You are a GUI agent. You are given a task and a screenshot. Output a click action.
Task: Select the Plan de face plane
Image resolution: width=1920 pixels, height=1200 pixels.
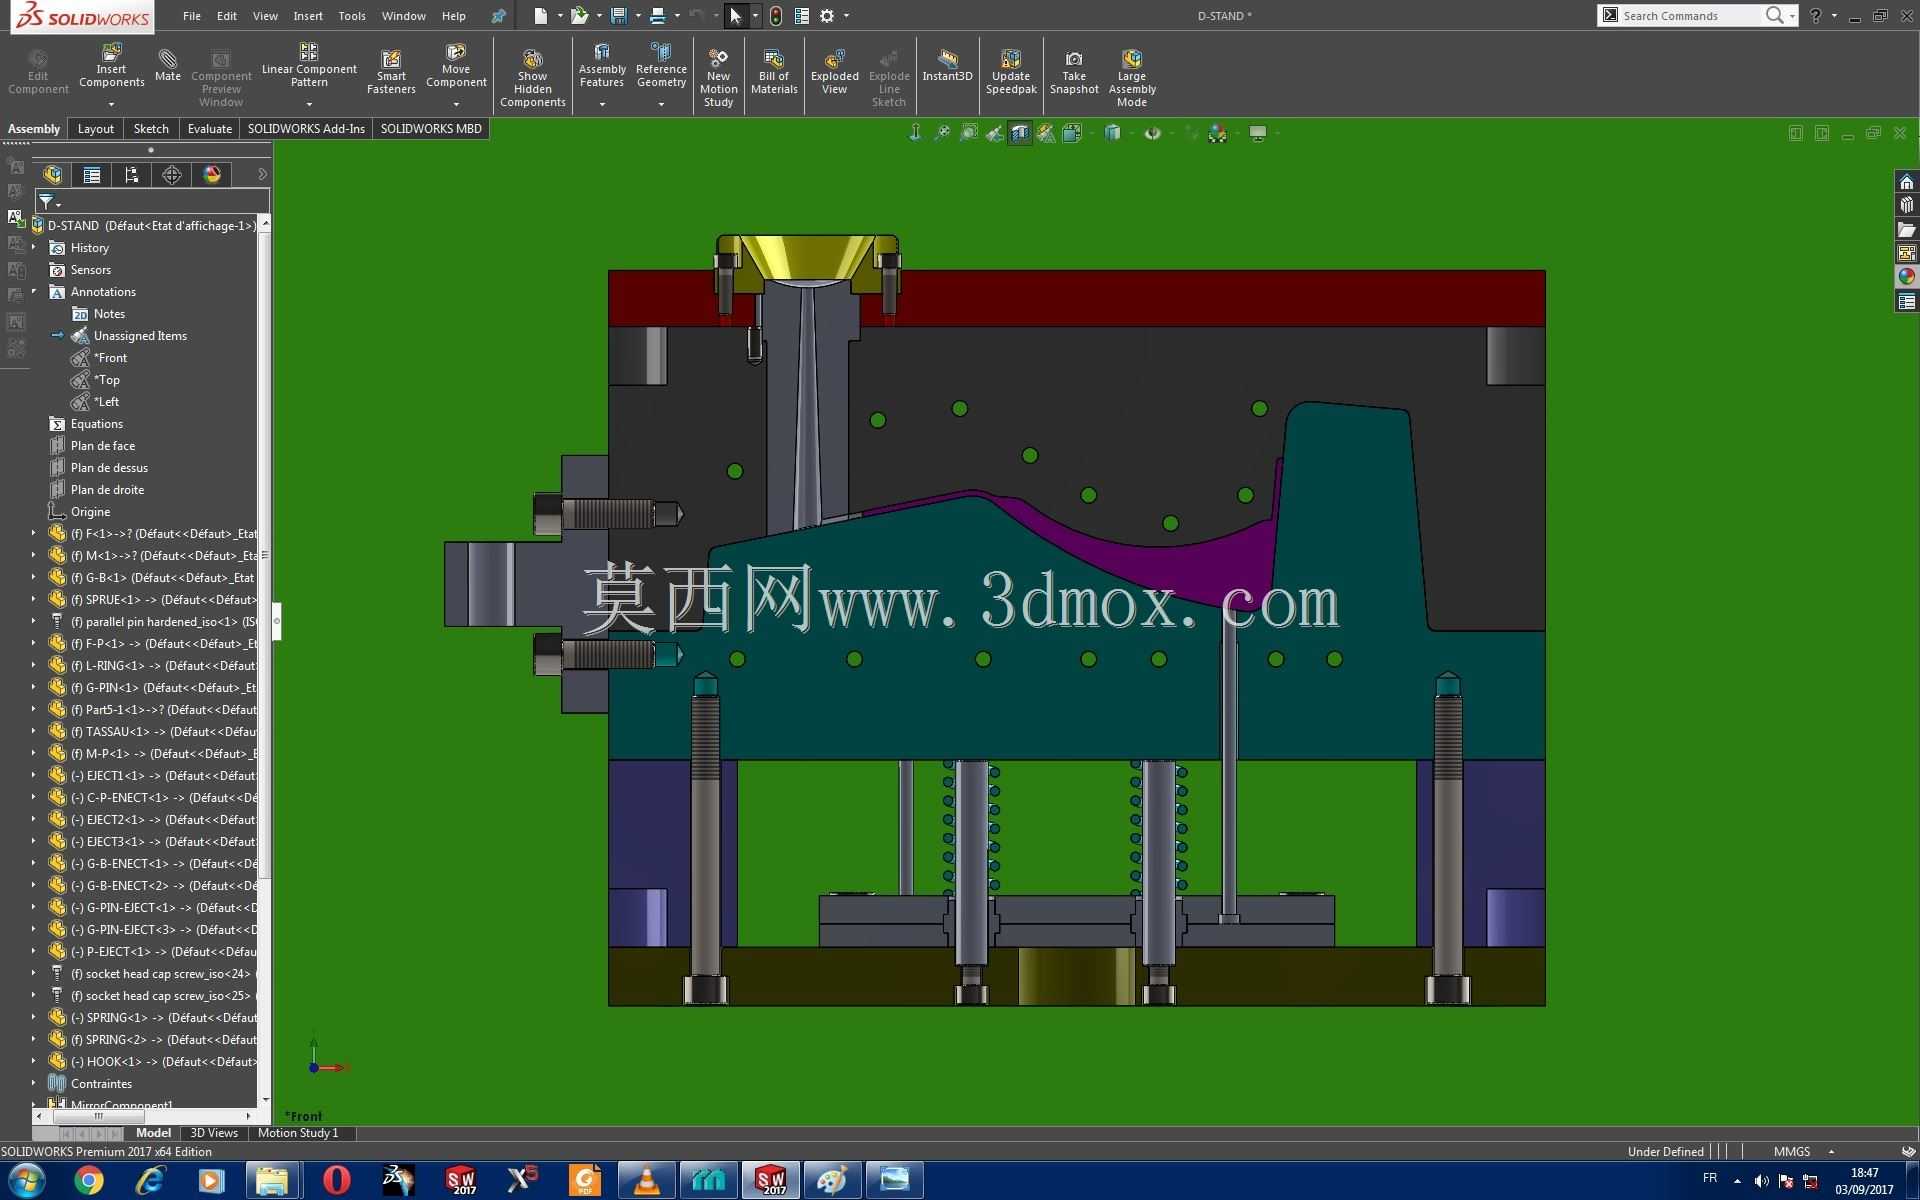point(103,446)
